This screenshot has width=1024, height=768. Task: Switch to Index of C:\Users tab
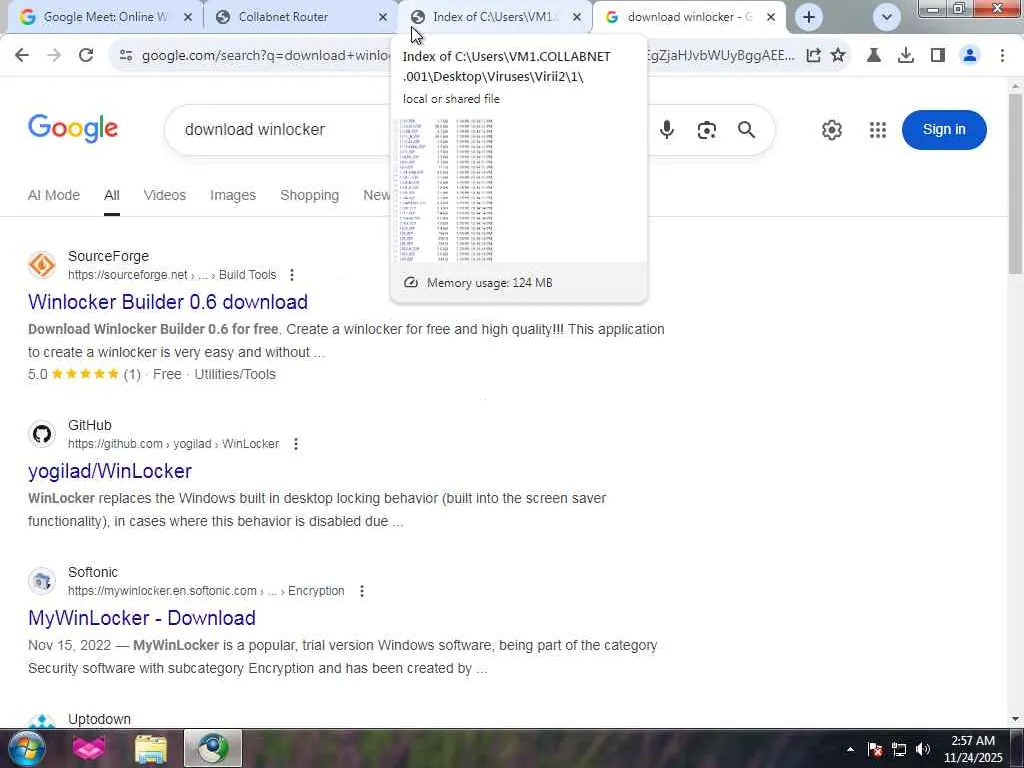pyautogui.click(x=495, y=17)
